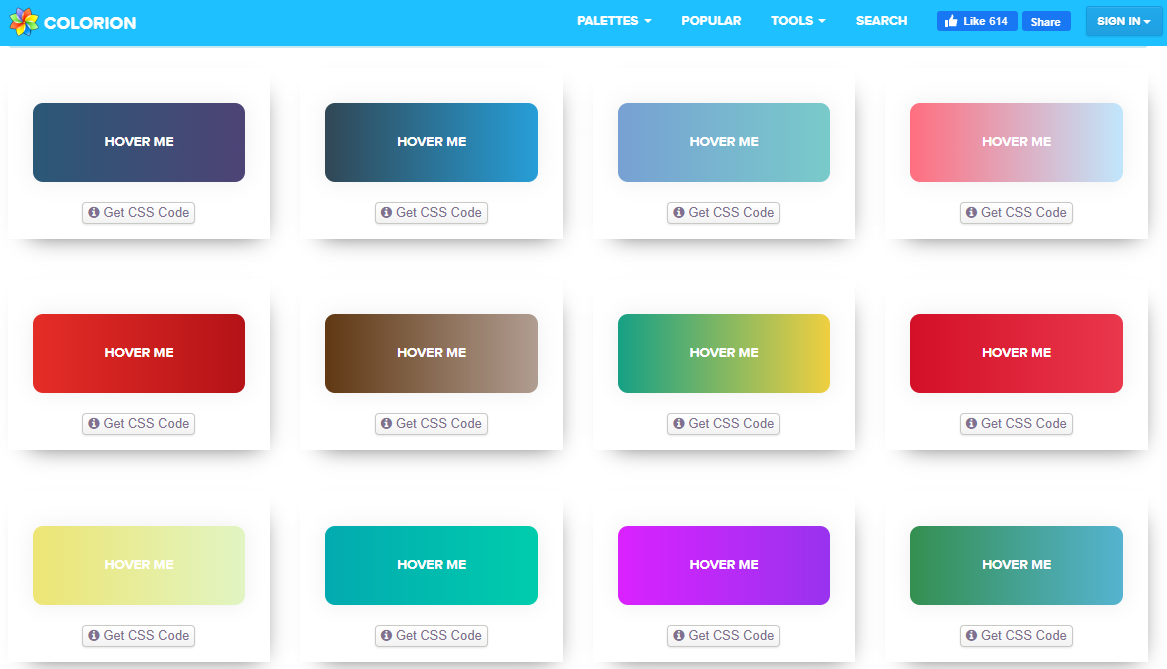Viewport: 1167px width, 669px height.
Task: Click the Facebook Like 614 button
Action: [976, 22]
